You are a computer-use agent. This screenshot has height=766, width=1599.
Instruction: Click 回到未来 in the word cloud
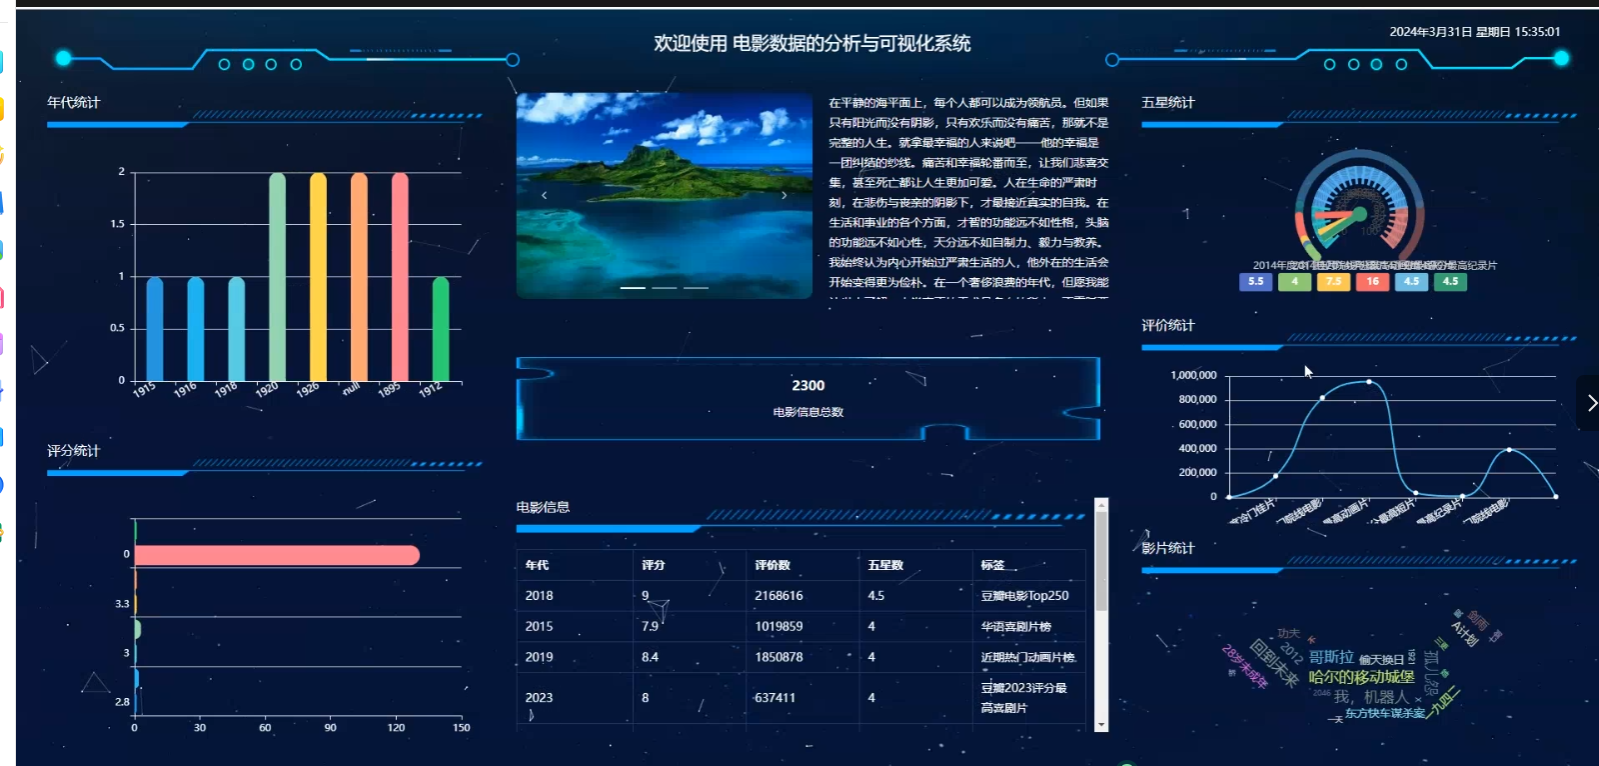coord(1273,664)
